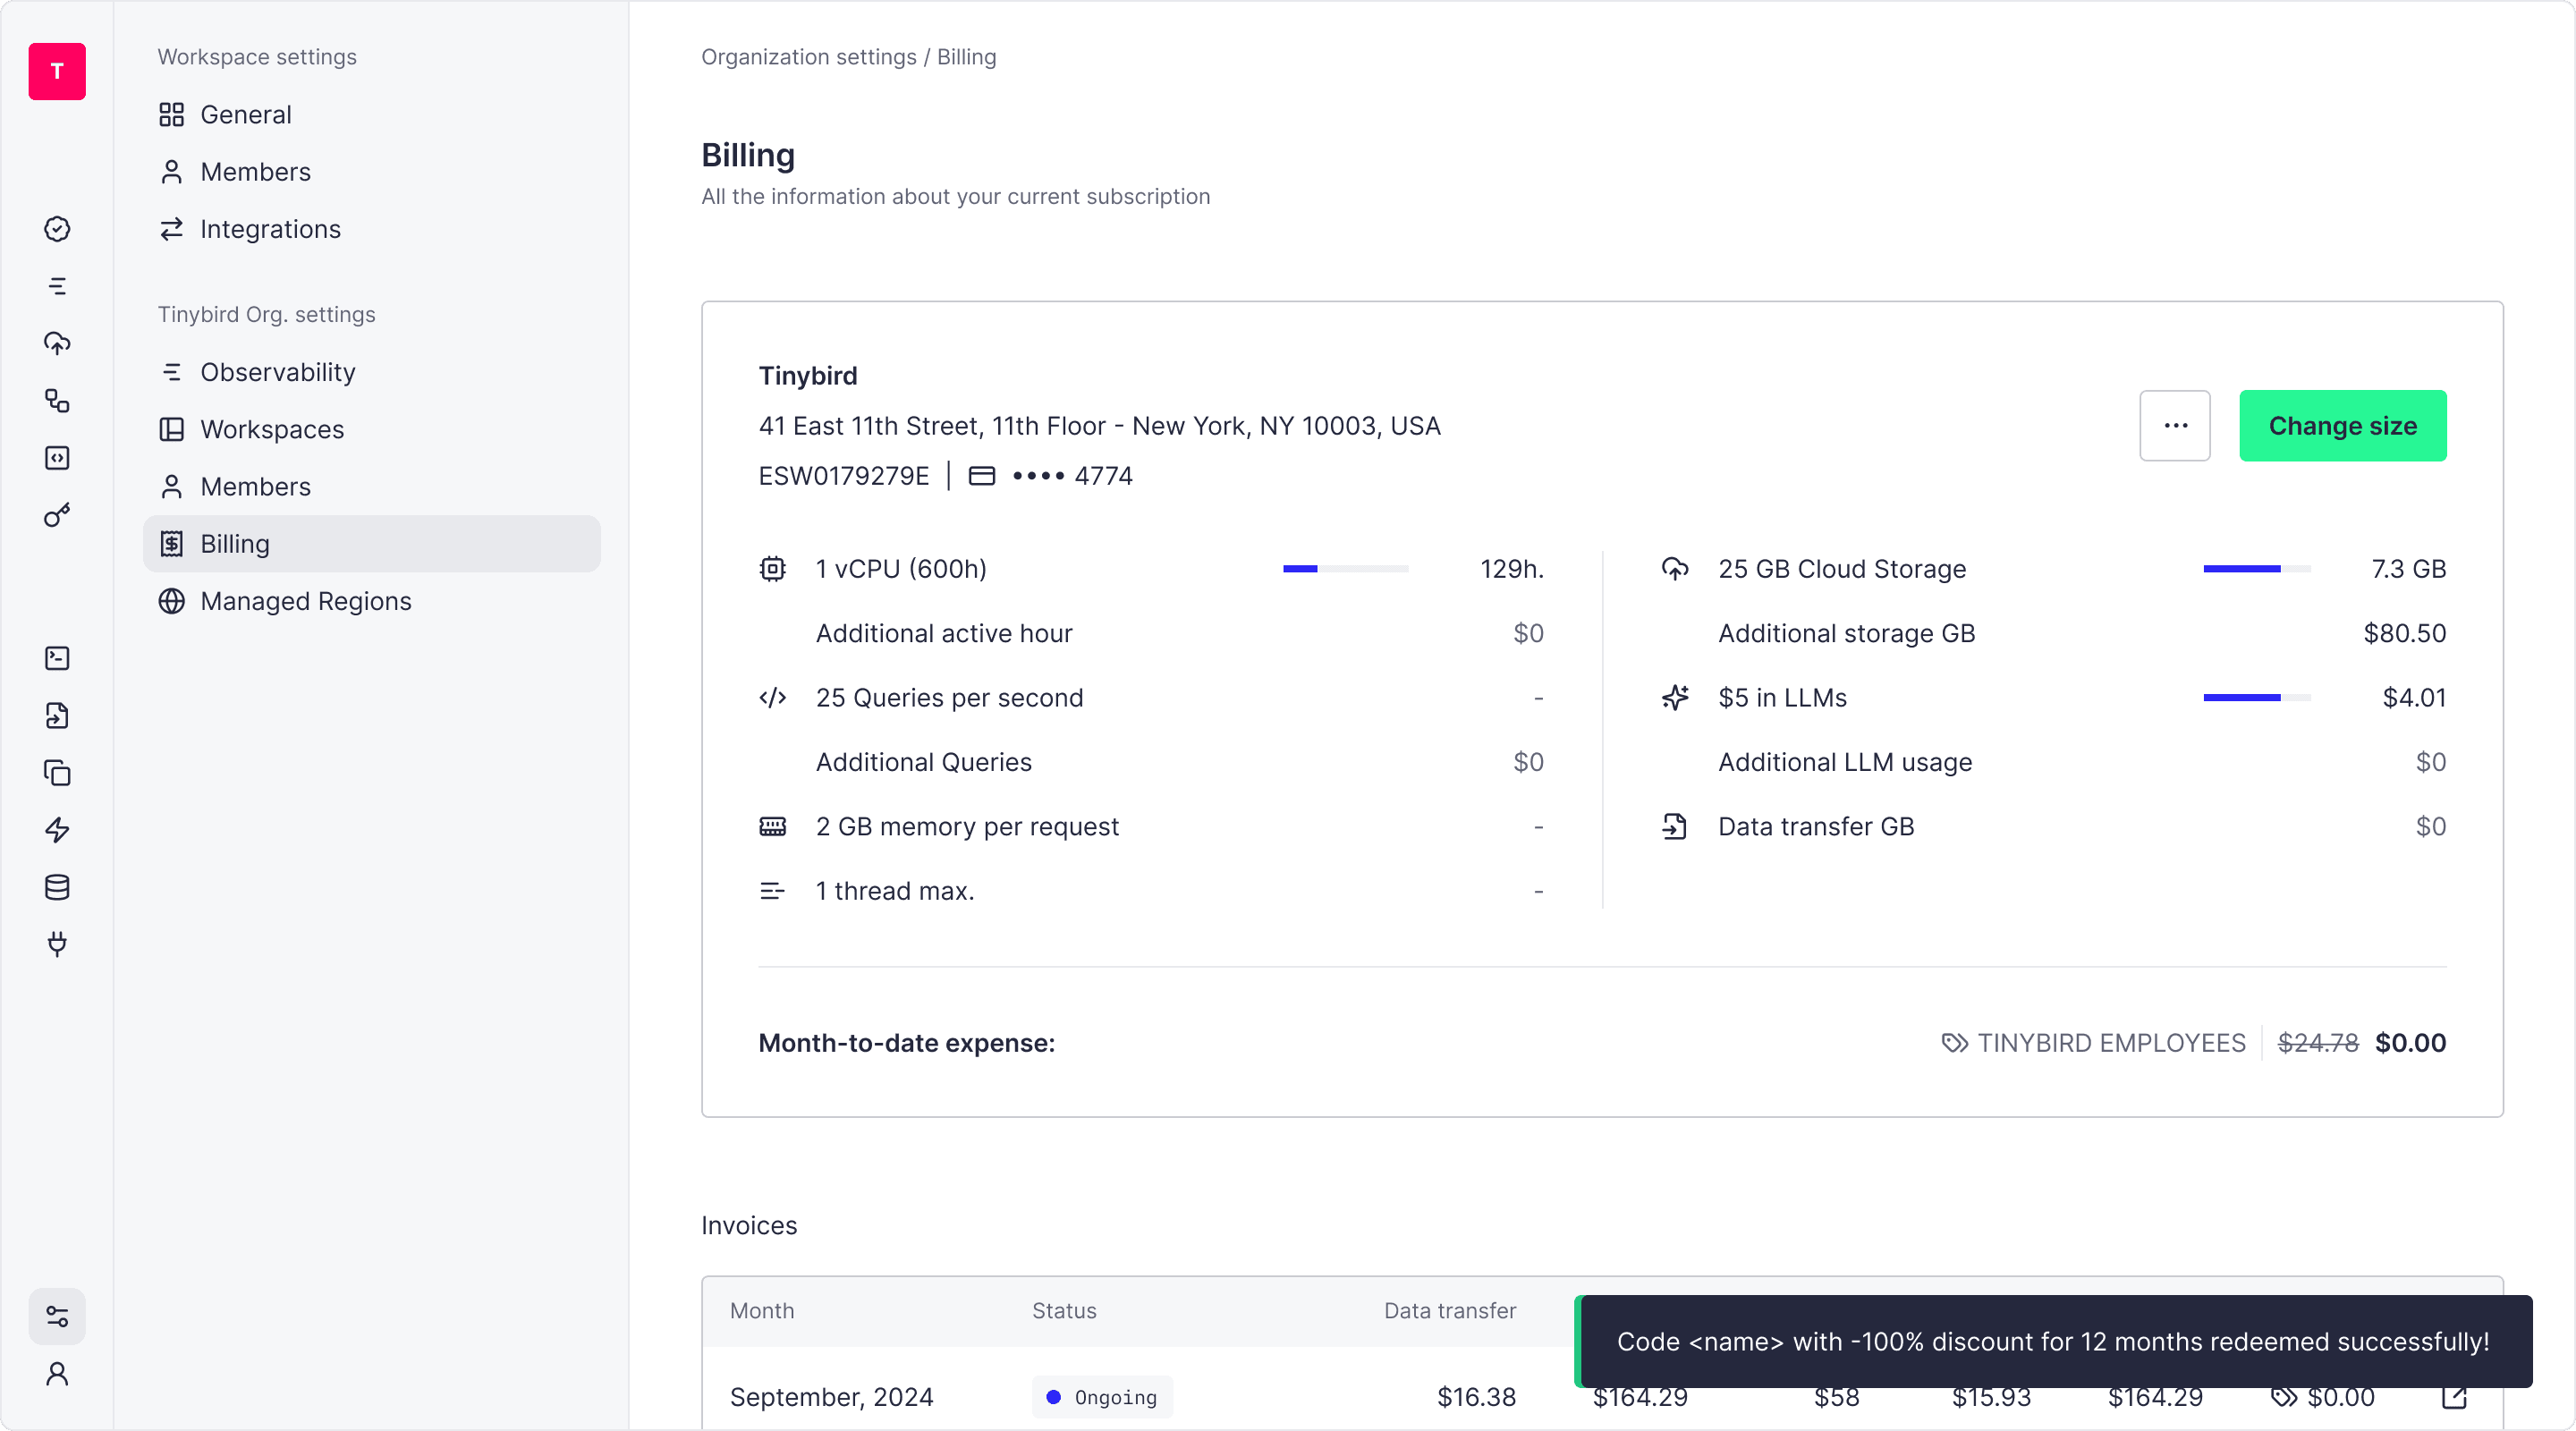Screen dimensions: 2576x1431
Task: Click Organization settings breadcrumb link
Action: (808, 57)
